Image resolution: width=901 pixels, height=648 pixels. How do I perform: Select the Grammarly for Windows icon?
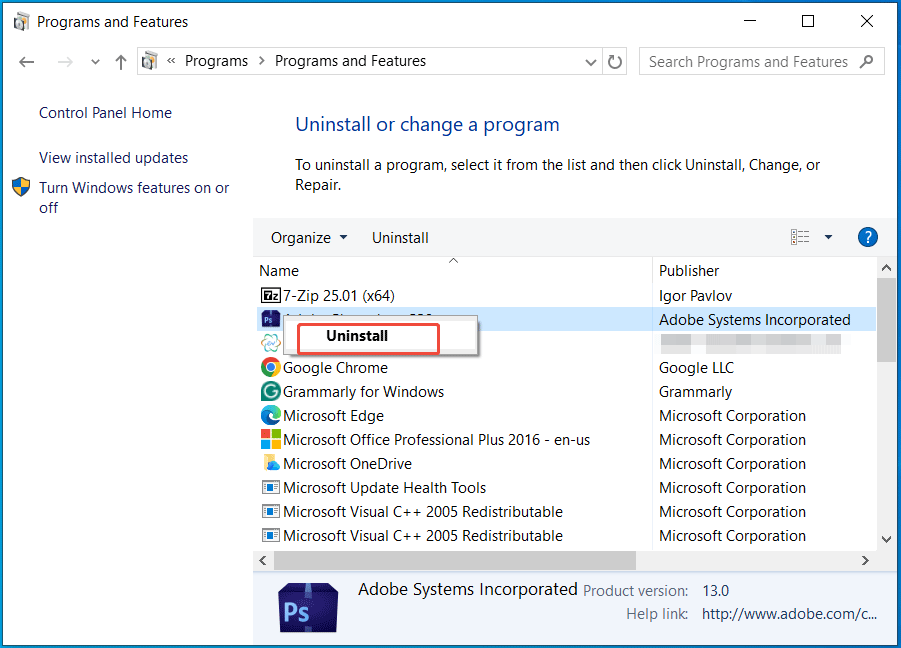[x=270, y=391]
